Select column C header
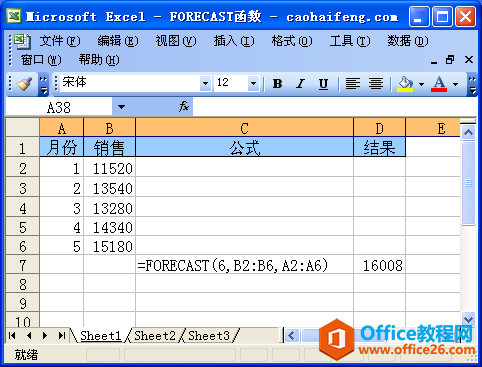The height and width of the screenshot is (367, 482). [x=245, y=128]
